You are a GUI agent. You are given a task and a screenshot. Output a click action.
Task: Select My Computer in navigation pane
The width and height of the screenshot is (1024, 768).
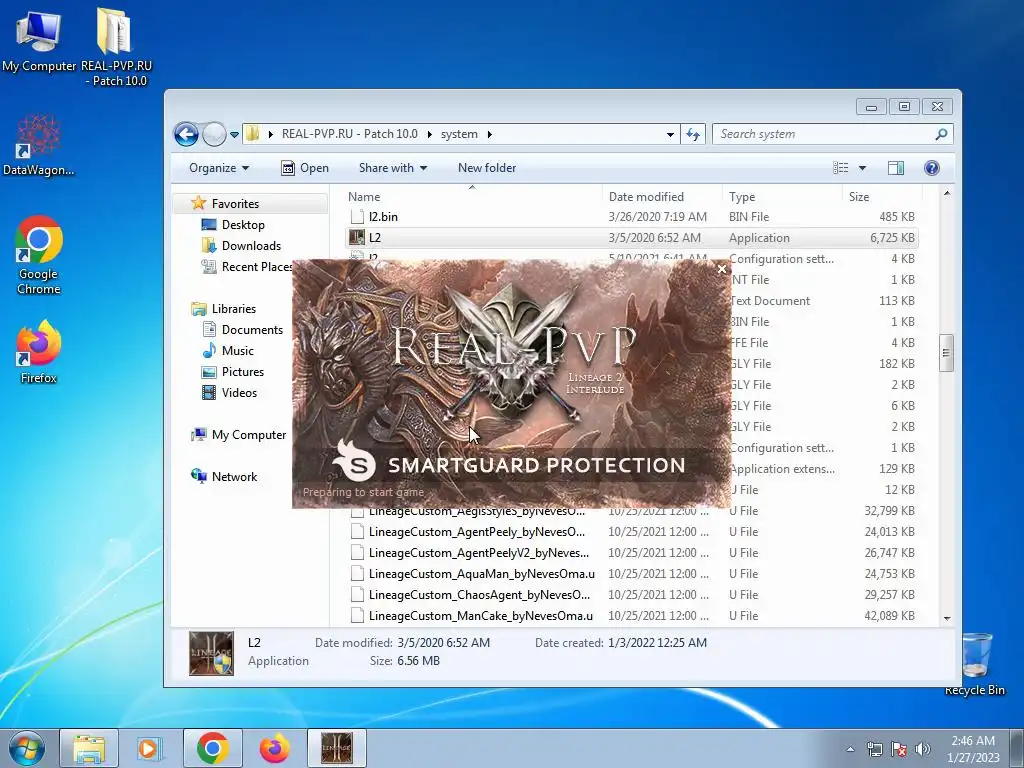238,435
